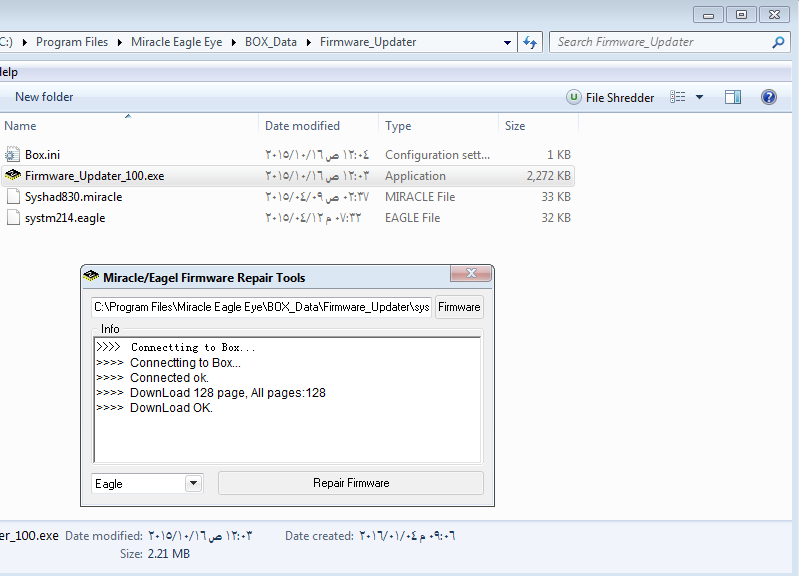Expand arrow after BOX_Data breadcrumb
The width and height of the screenshot is (799, 576).
308,42
